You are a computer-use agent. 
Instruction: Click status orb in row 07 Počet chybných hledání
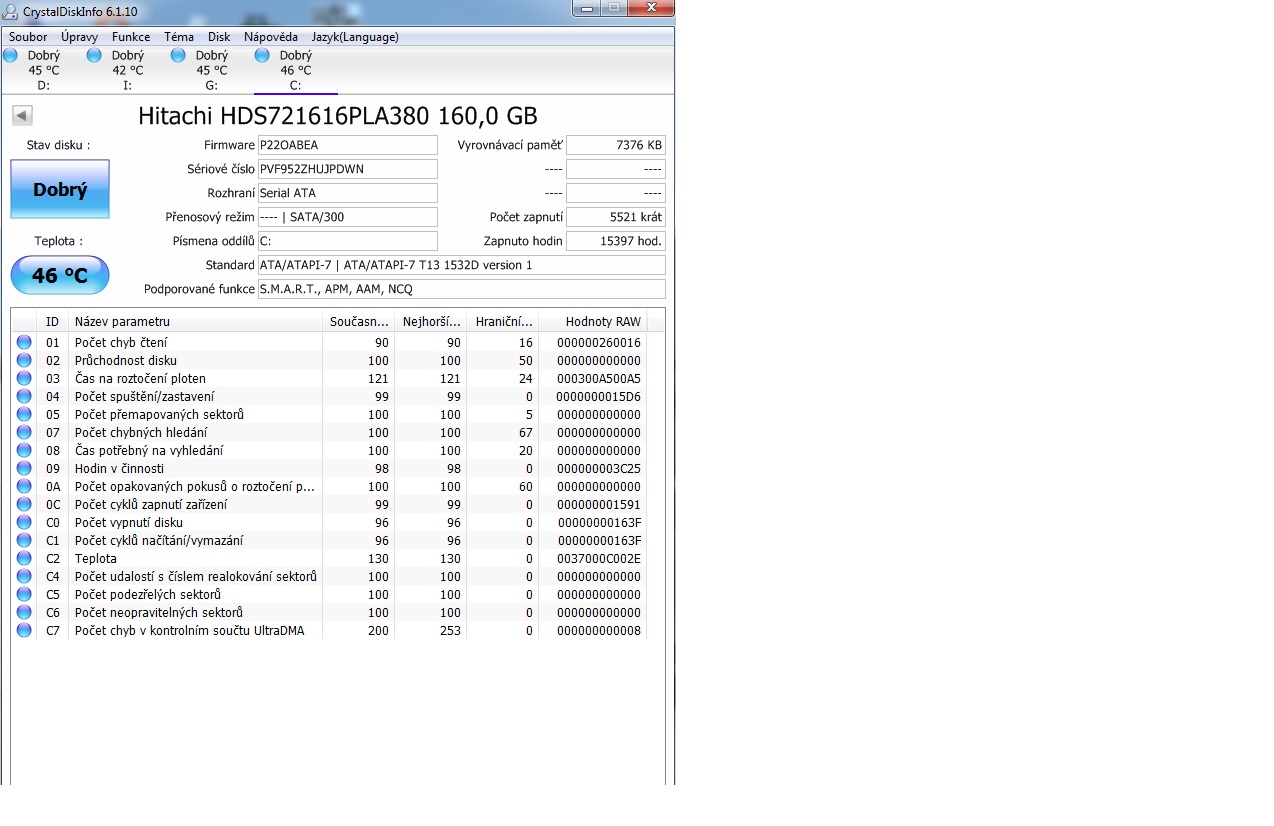[x=24, y=432]
